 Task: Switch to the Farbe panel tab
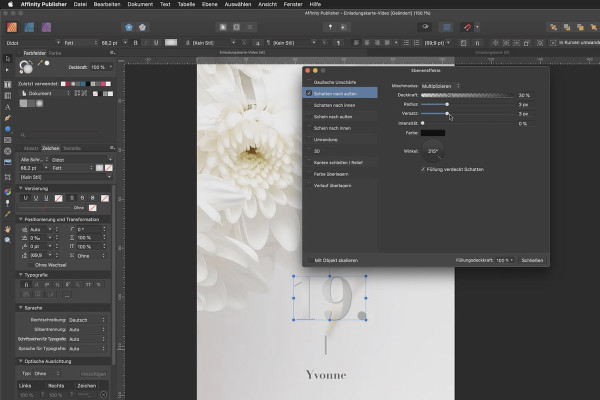point(55,53)
